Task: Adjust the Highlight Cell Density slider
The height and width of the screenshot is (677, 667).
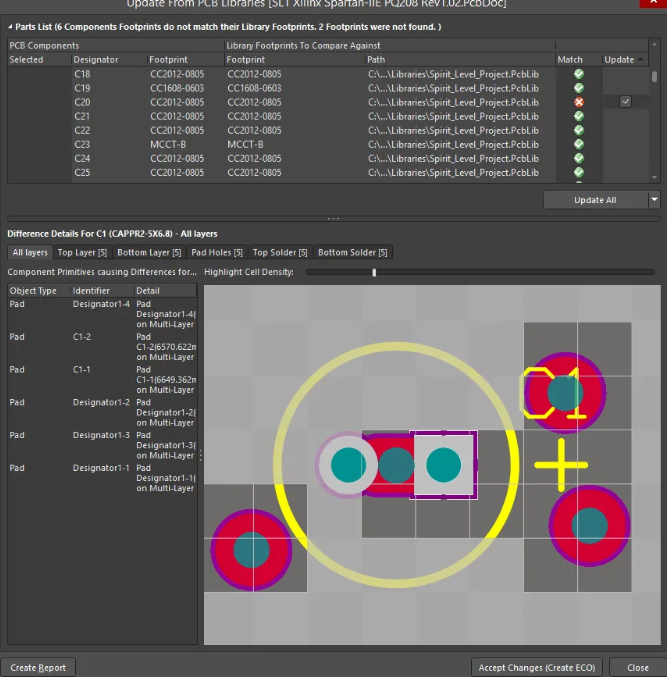Action: (374, 272)
